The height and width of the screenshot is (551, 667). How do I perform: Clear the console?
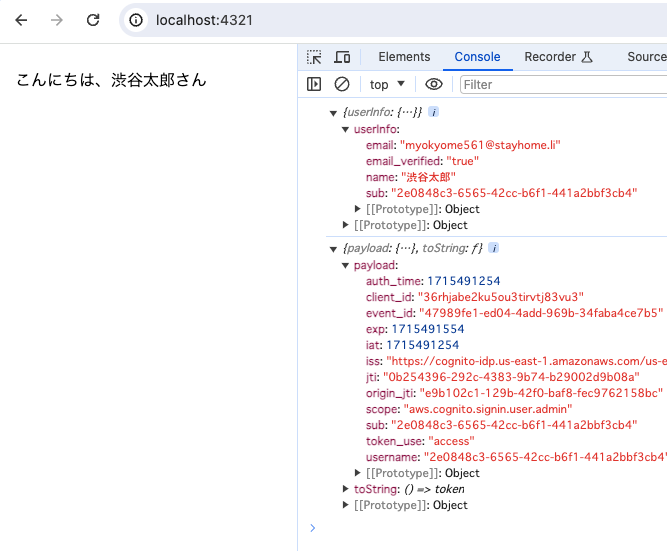tap(342, 84)
